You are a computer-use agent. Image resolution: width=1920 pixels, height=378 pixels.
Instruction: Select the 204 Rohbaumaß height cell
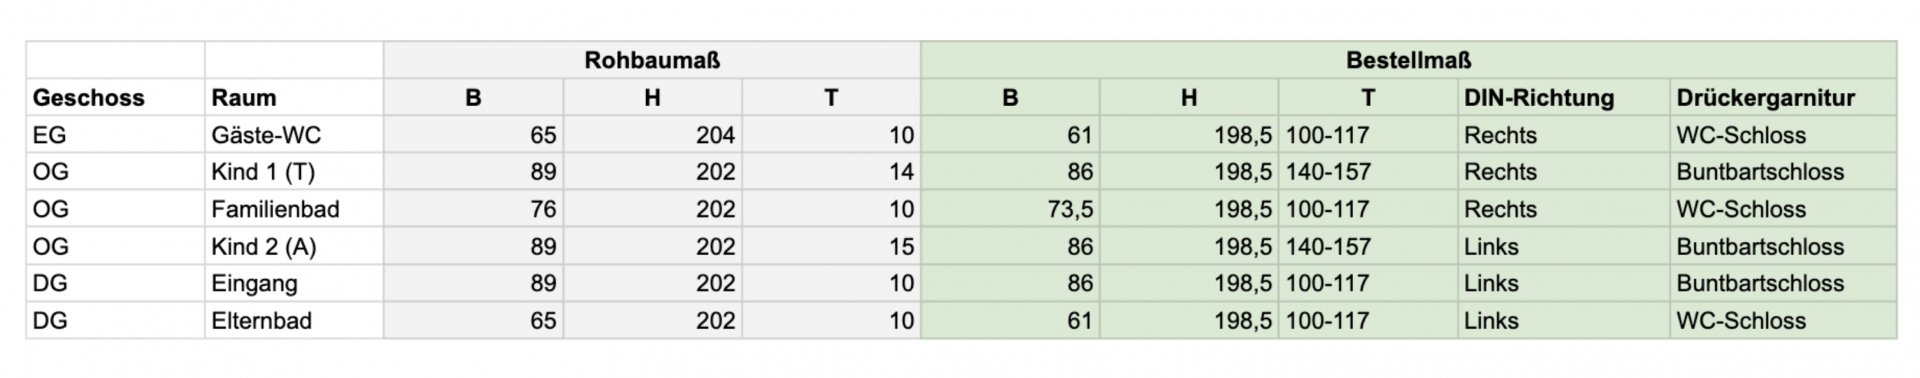[652, 135]
